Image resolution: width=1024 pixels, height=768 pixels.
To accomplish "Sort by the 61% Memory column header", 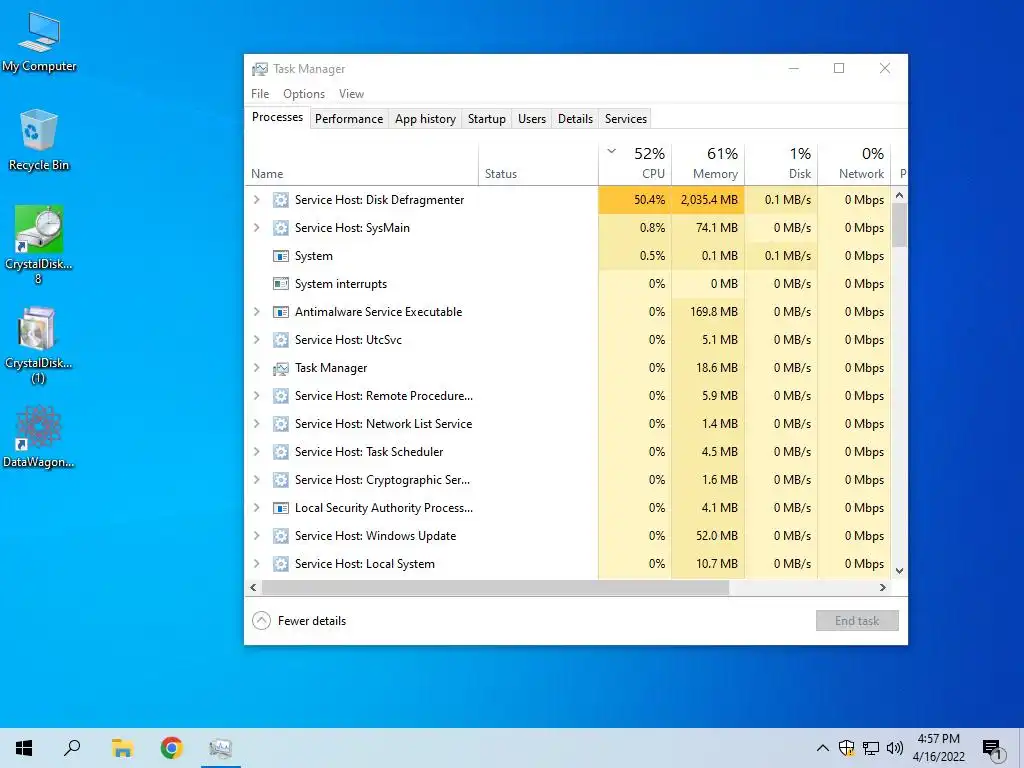I will pyautogui.click(x=708, y=163).
